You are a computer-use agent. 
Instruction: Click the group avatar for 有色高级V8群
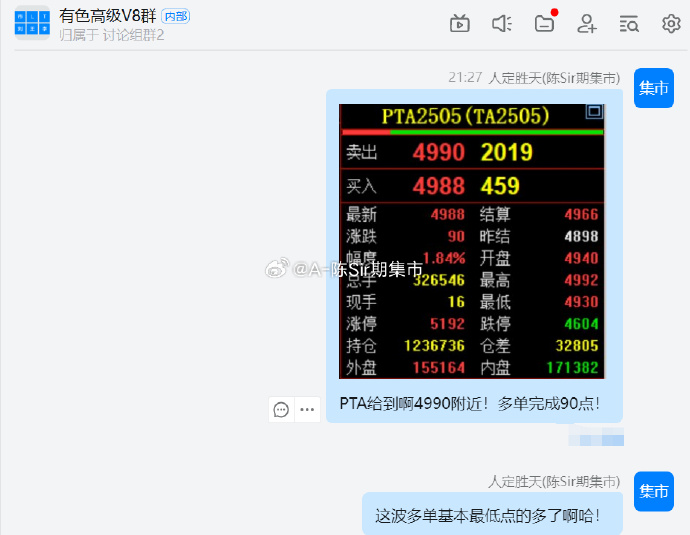(x=32, y=22)
